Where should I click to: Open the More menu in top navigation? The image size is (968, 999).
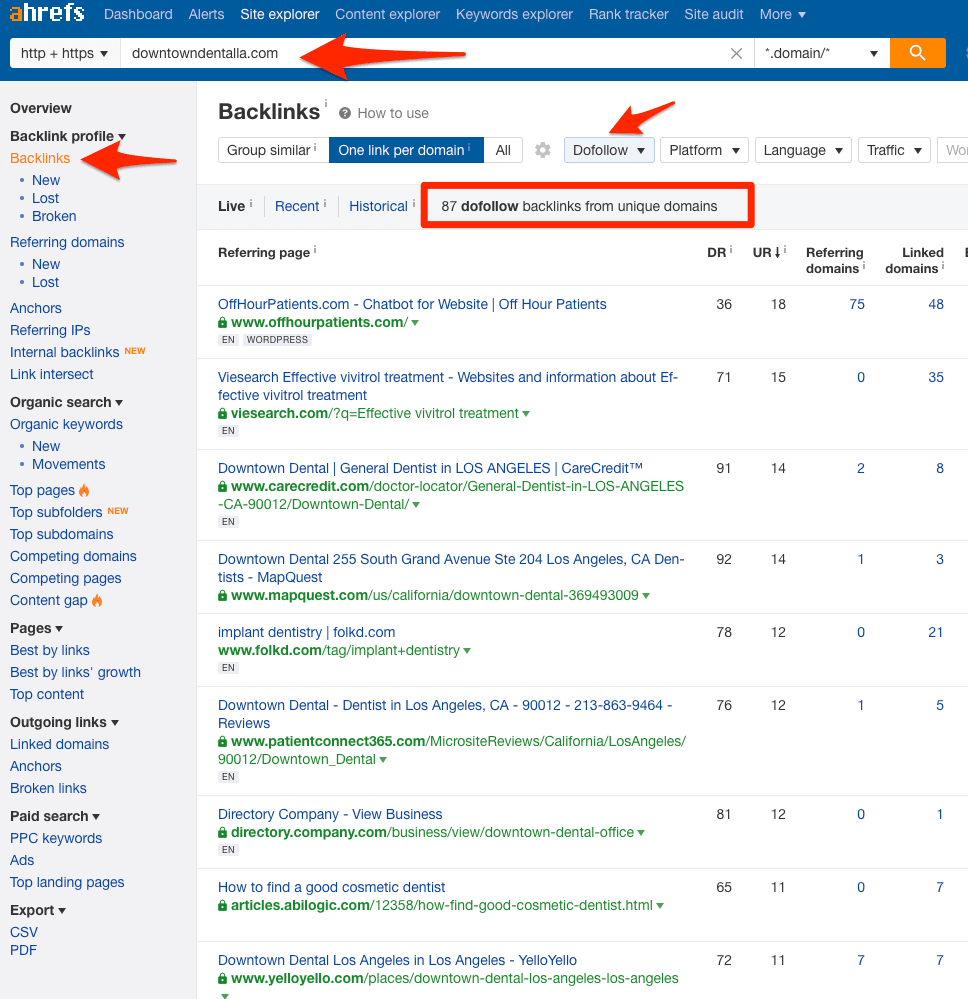tap(783, 14)
